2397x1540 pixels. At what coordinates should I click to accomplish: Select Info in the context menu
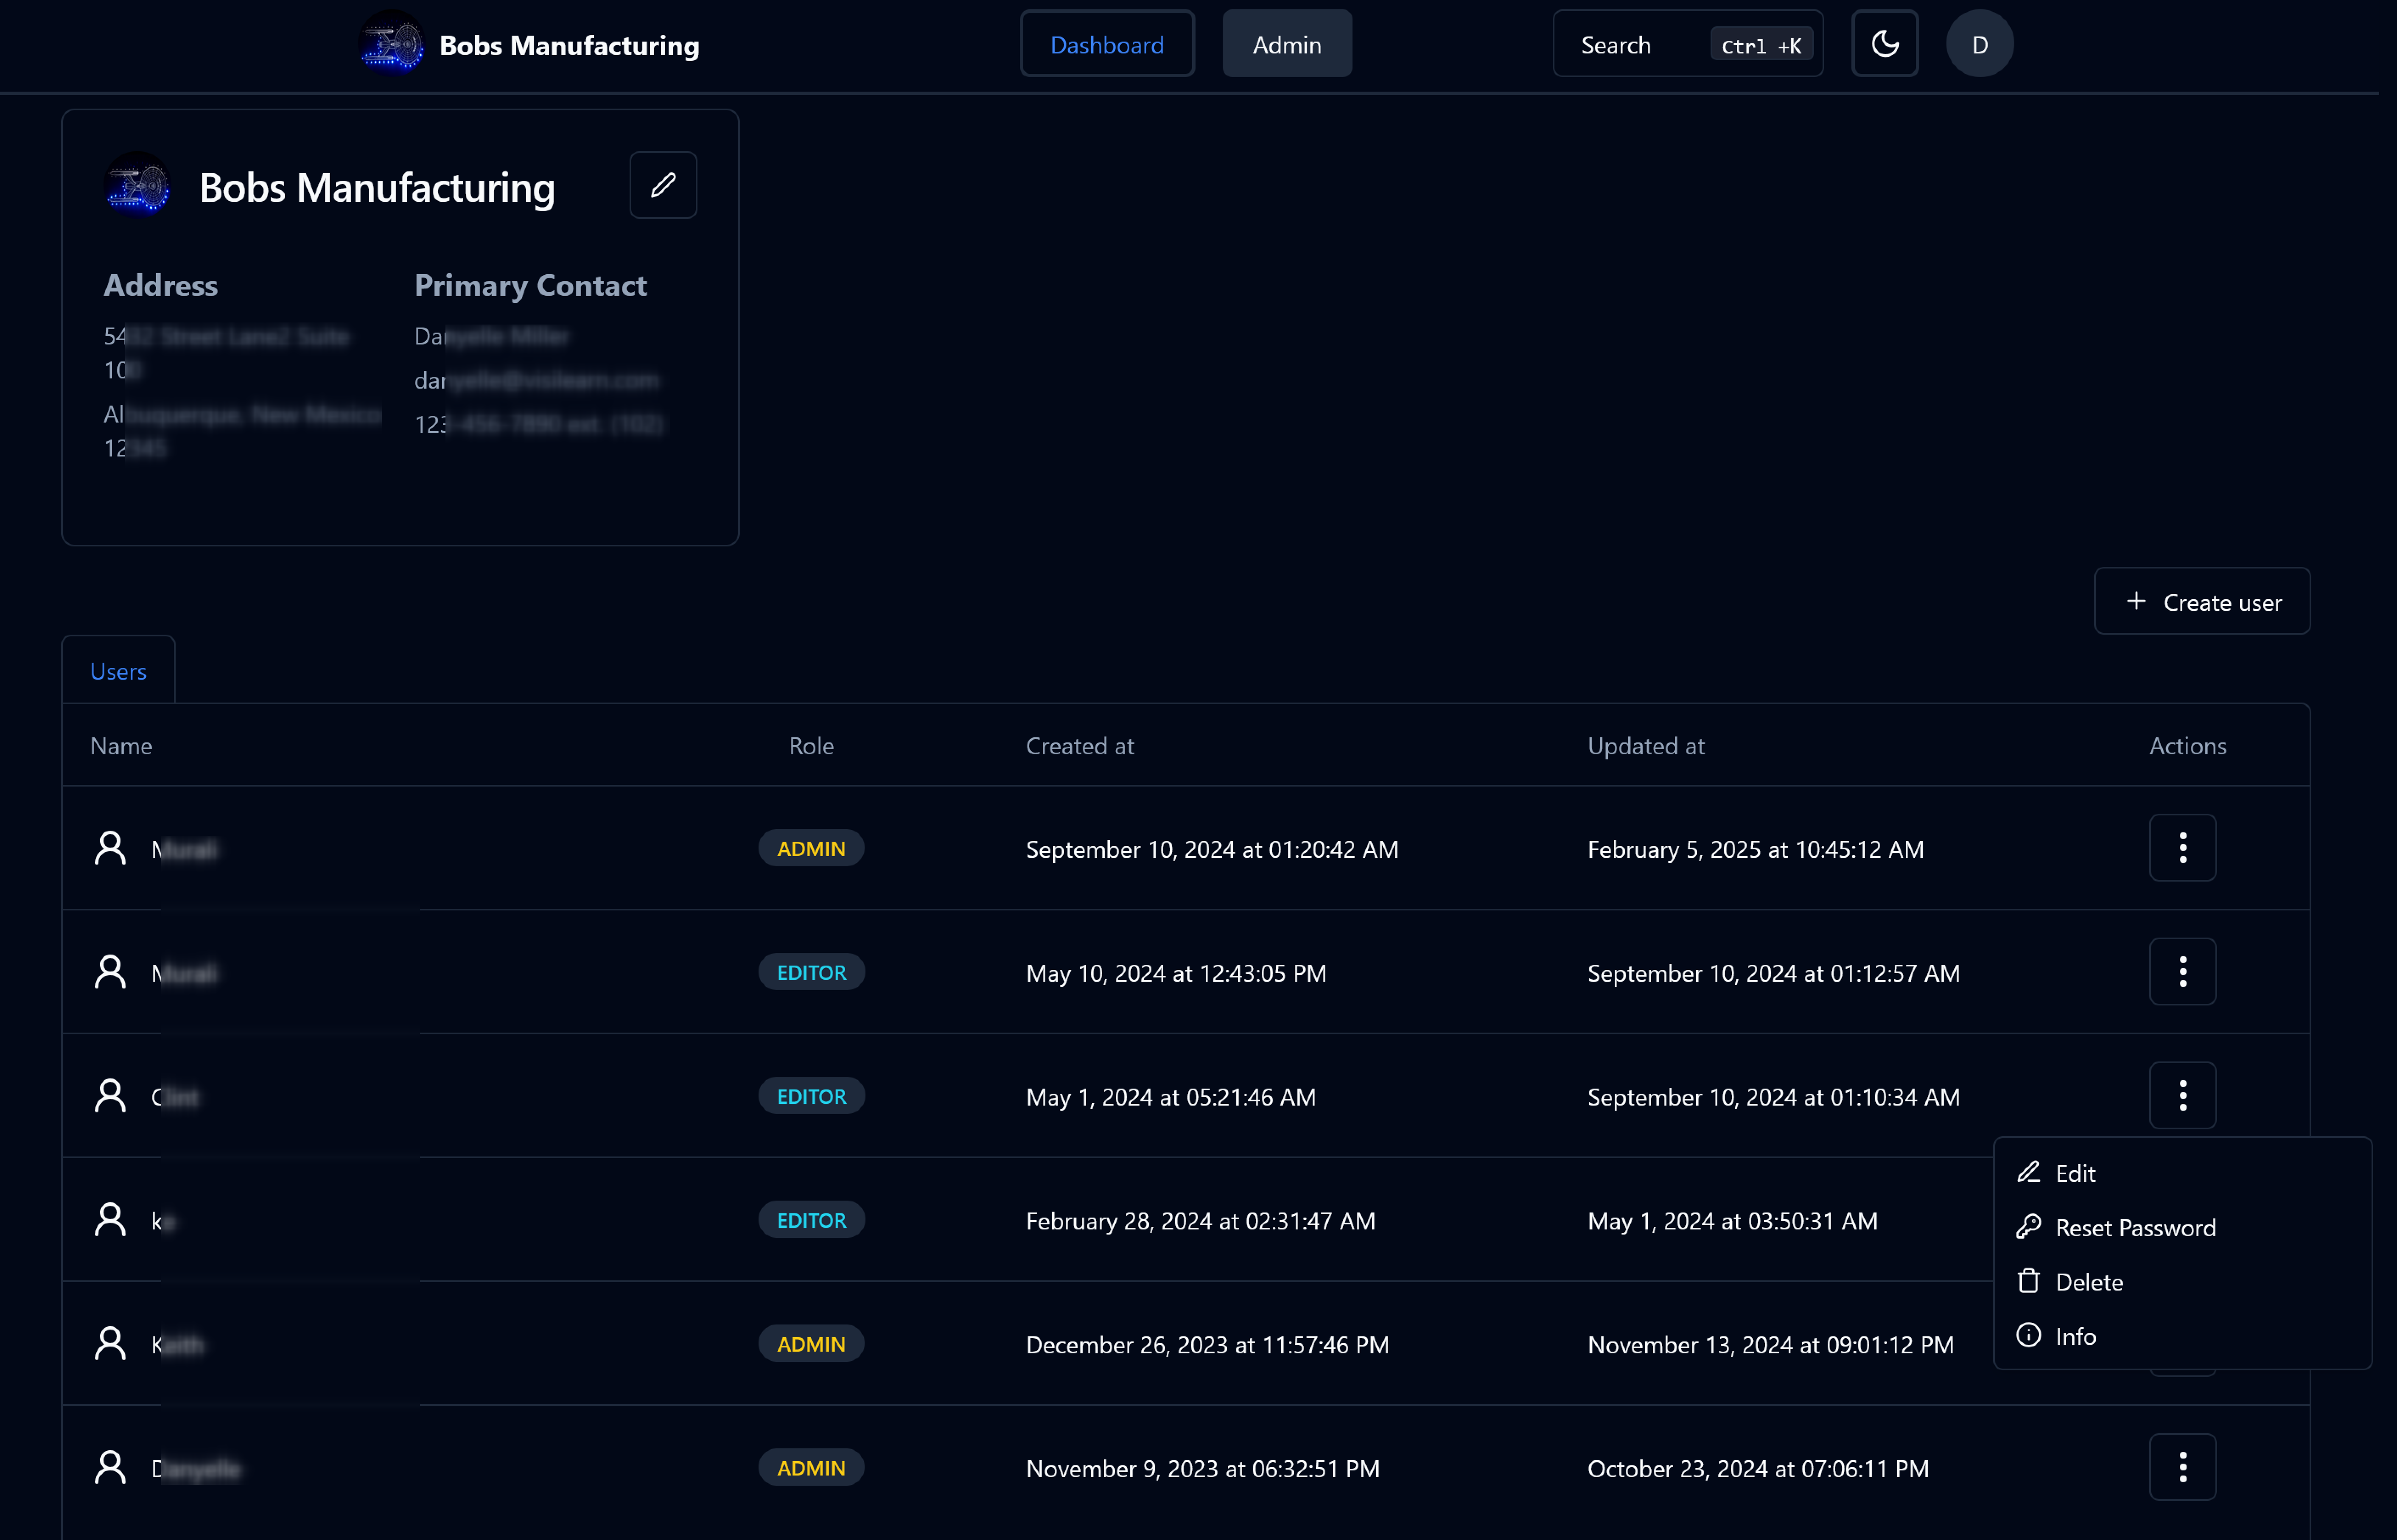click(2074, 1336)
